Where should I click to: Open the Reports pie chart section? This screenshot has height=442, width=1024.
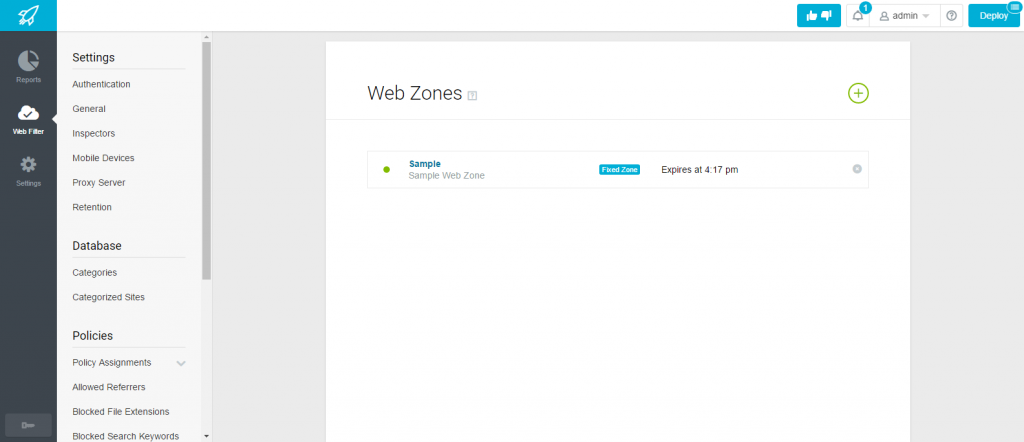[28, 67]
